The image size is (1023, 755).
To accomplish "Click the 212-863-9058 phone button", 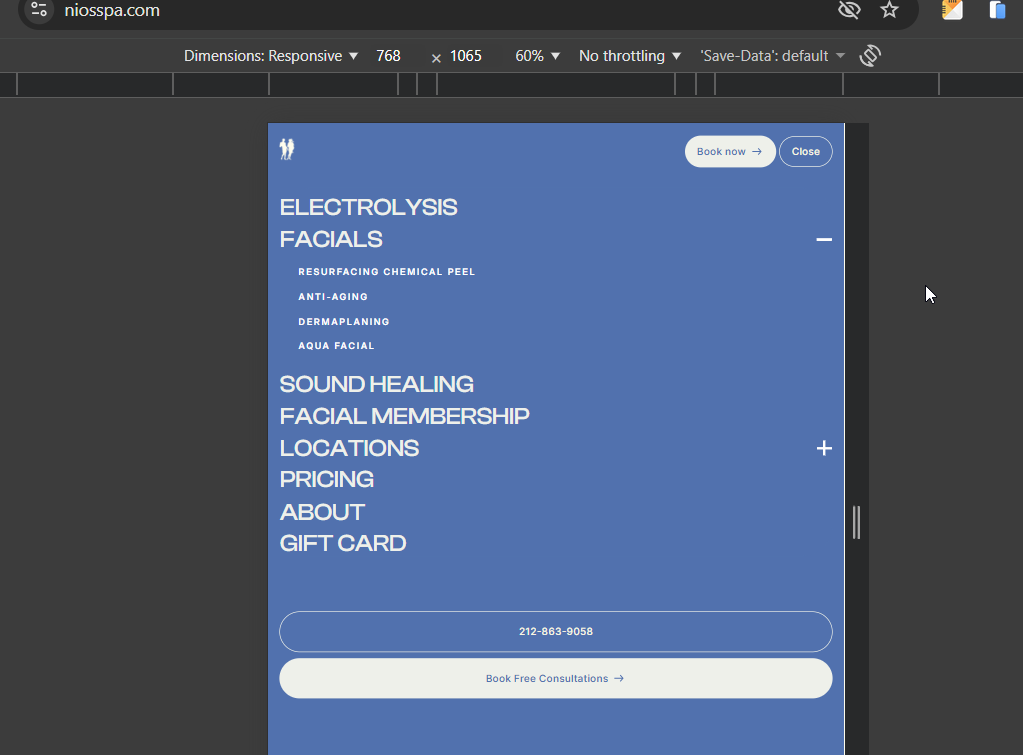I will click(x=556, y=632).
